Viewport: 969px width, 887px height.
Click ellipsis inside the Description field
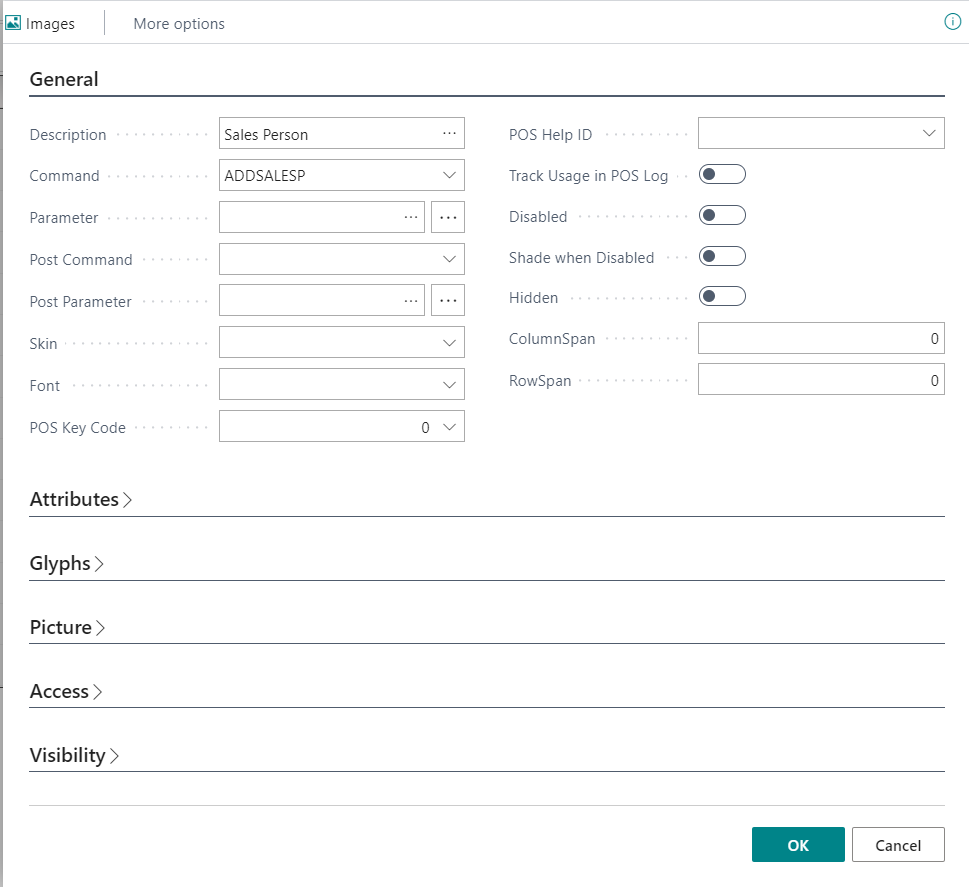[449, 133]
